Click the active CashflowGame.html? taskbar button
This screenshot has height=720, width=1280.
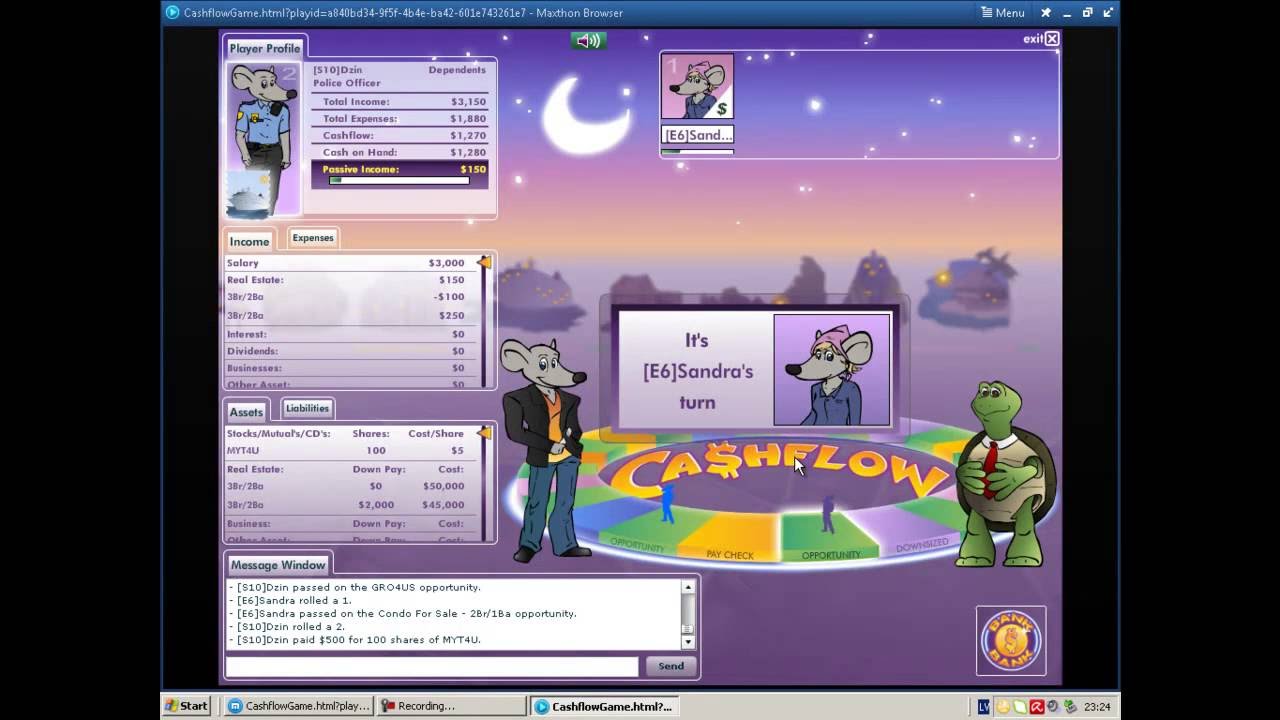[604, 706]
